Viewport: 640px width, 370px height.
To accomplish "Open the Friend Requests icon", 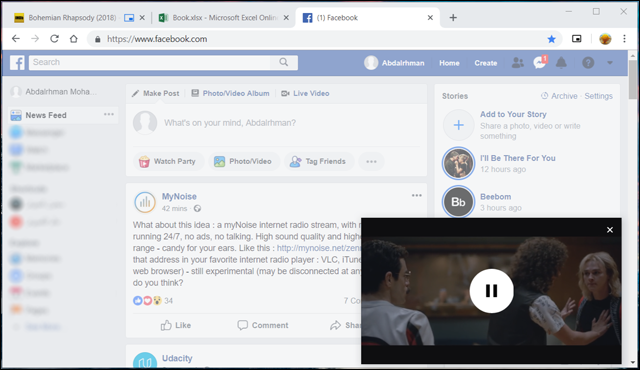I will (518, 63).
